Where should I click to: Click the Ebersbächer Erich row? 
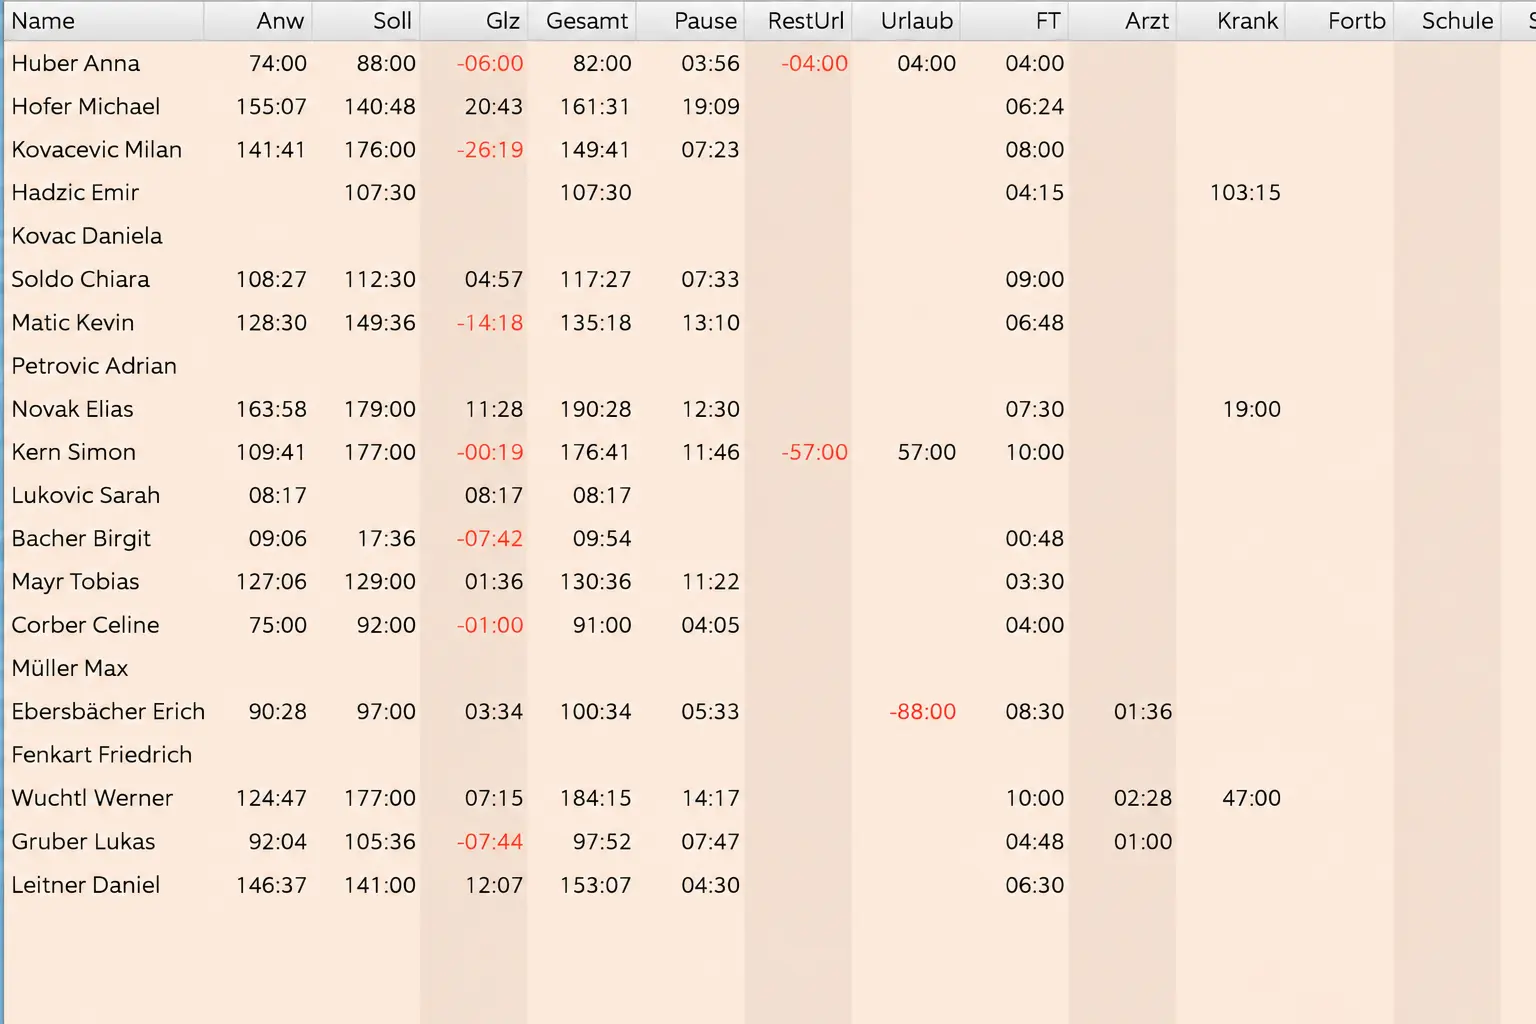click(x=770, y=712)
